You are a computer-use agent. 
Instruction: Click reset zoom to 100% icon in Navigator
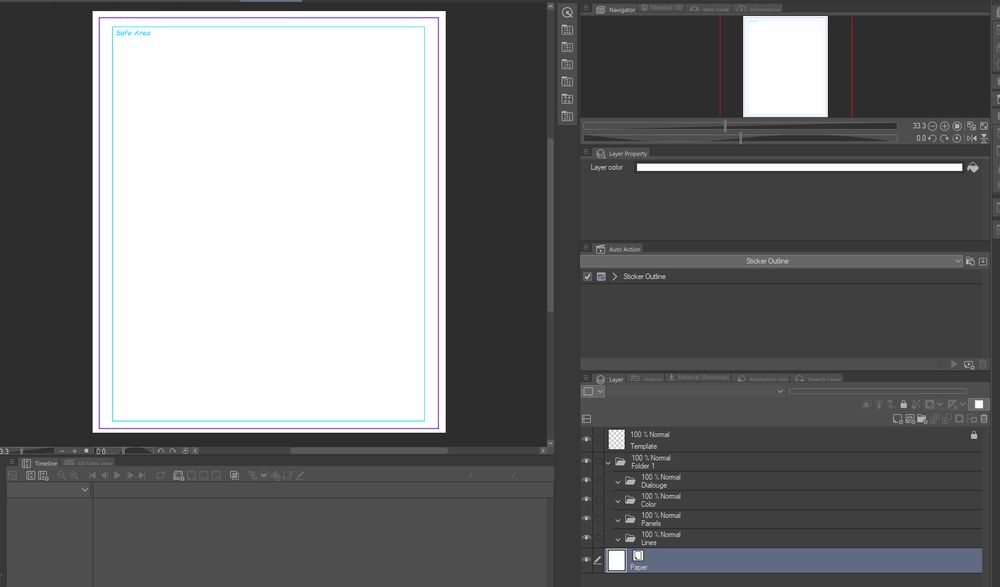pyautogui.click(x=957, y=126)
